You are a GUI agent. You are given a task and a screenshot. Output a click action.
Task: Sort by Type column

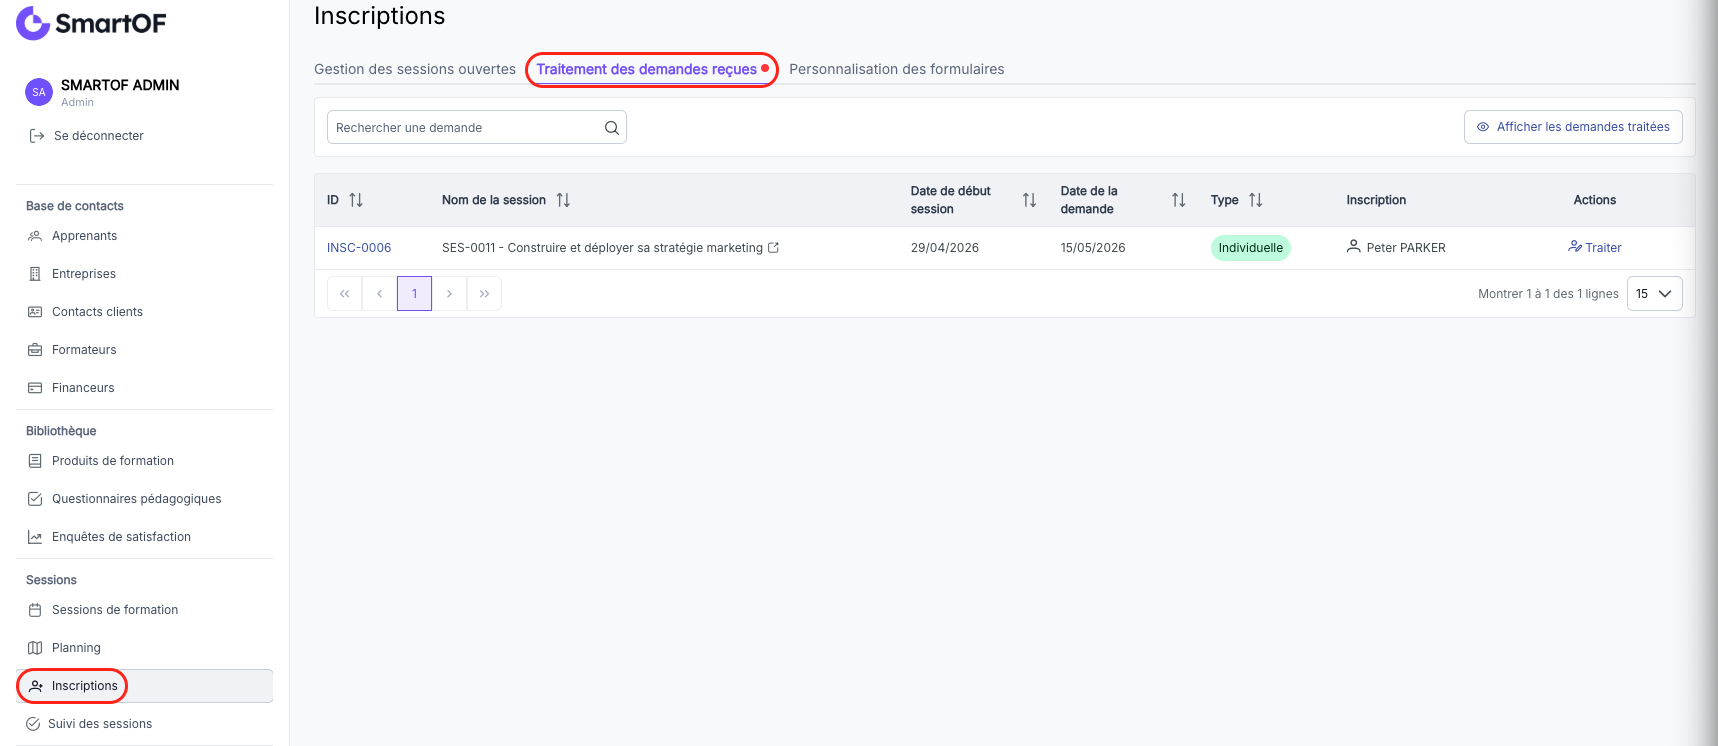[1256, 200]
